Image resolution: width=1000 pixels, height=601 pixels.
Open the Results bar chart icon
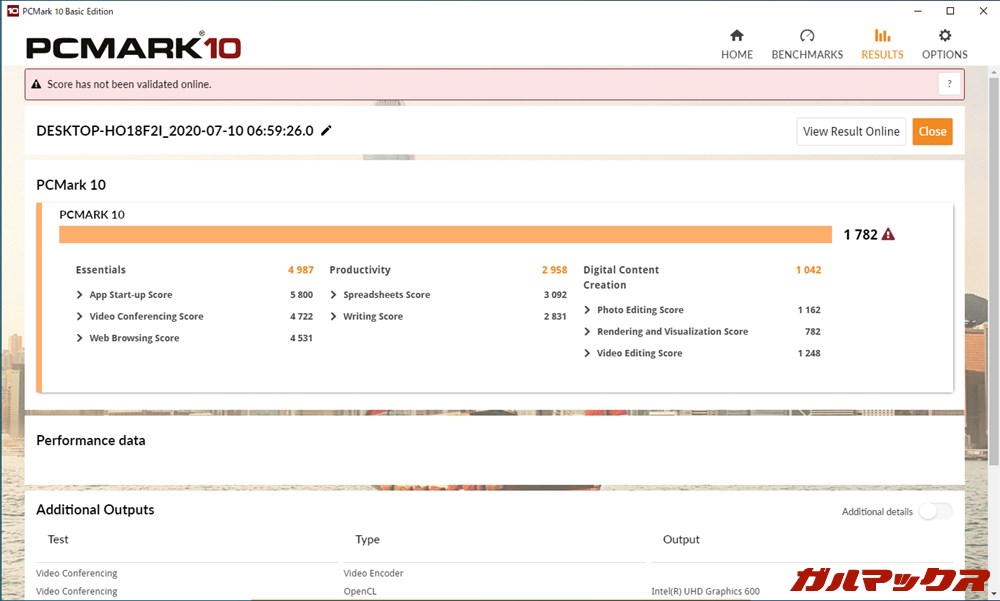[882, 37]
